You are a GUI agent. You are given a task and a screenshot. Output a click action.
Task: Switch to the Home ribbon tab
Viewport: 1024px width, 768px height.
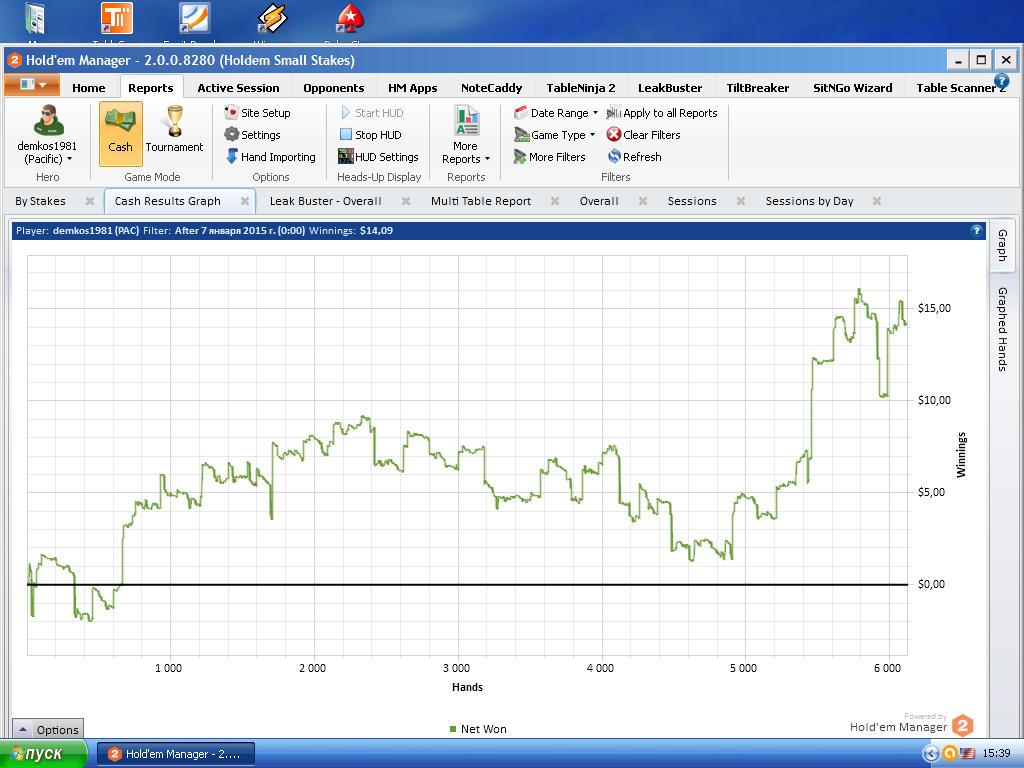tap(89, 88)
